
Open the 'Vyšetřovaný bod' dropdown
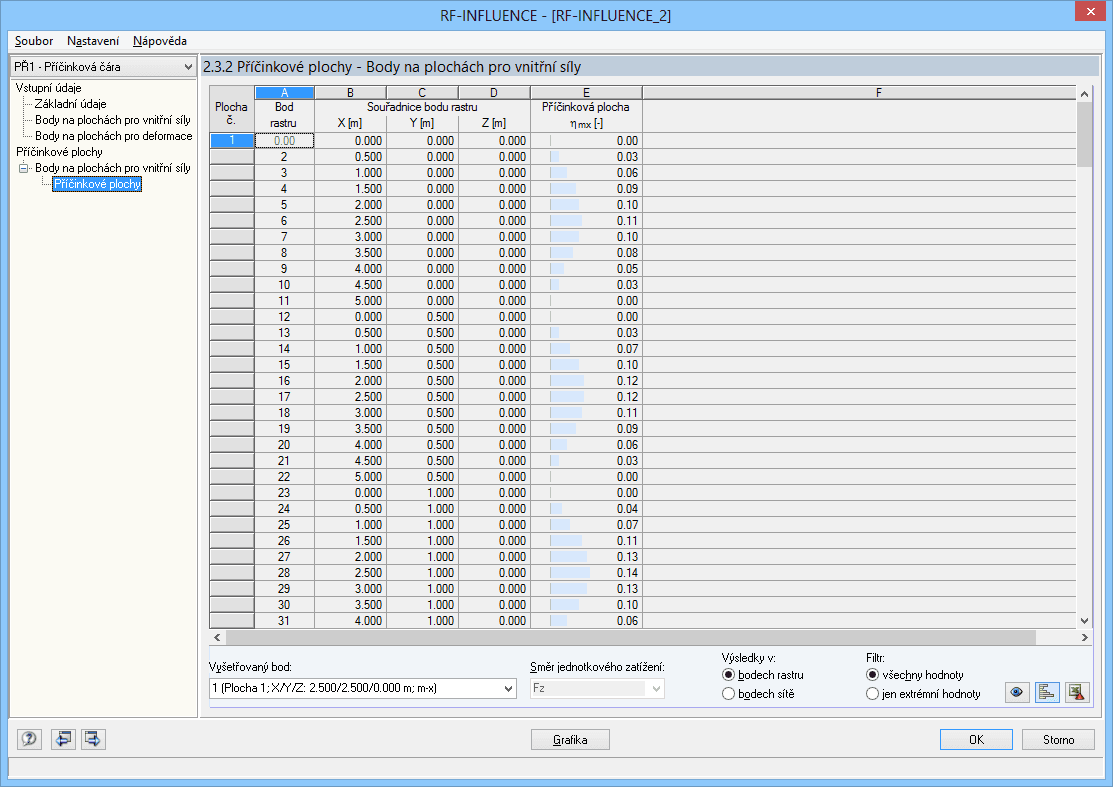(x=363, y=688)
